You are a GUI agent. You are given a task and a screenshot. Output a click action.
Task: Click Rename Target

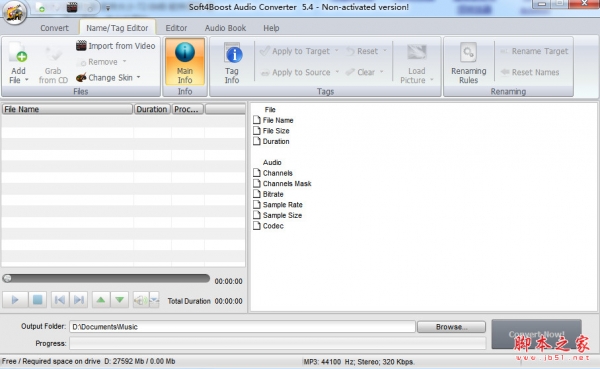pos(534,51)
